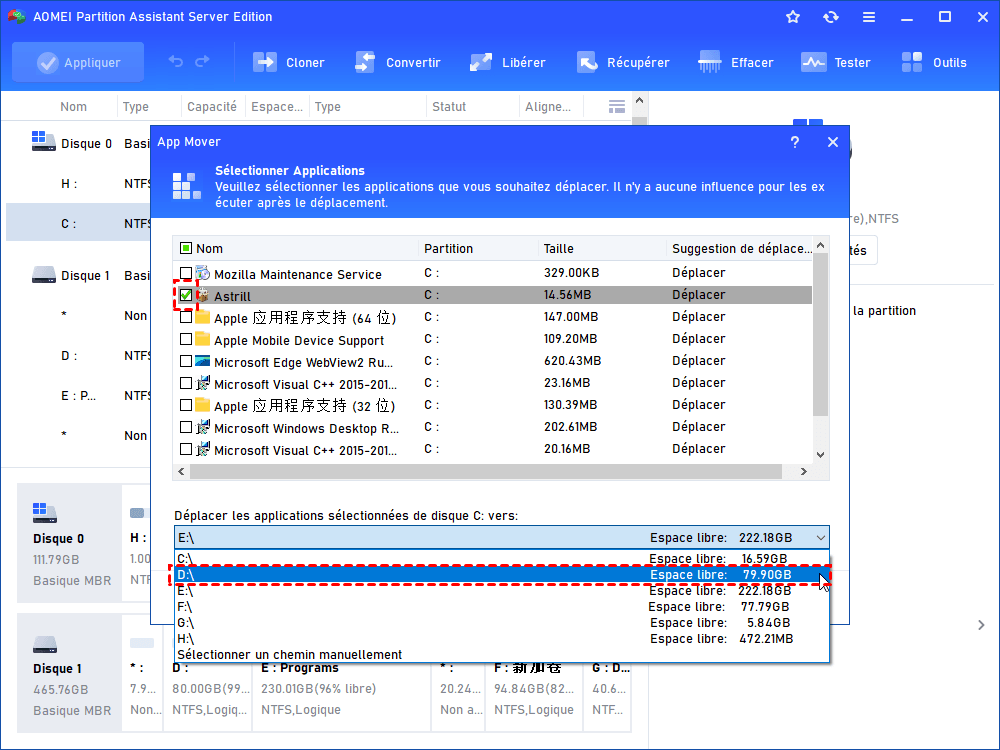Click the star favorite icon in title bar

click(793, 17)
